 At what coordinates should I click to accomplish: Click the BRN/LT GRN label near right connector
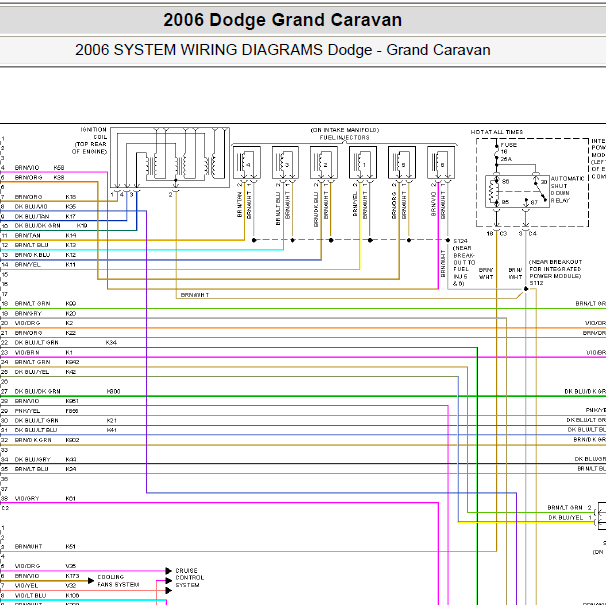pyautogui.click(x=565, y=508)
